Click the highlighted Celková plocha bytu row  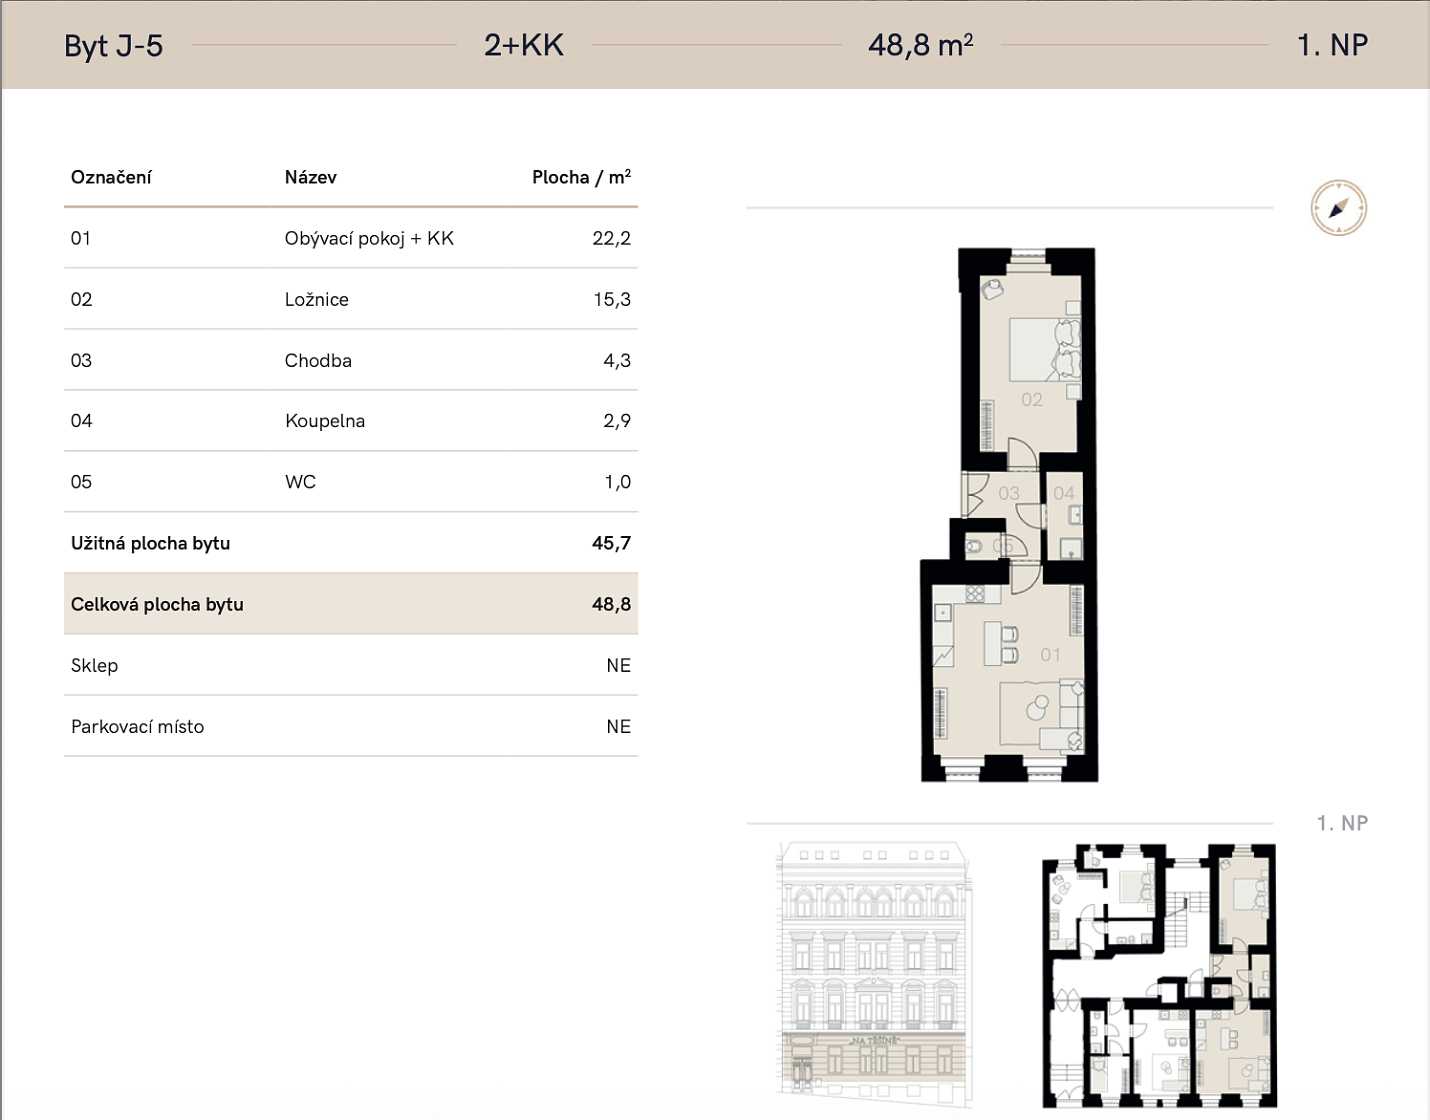pyautogui.click(x=351, y=604)
